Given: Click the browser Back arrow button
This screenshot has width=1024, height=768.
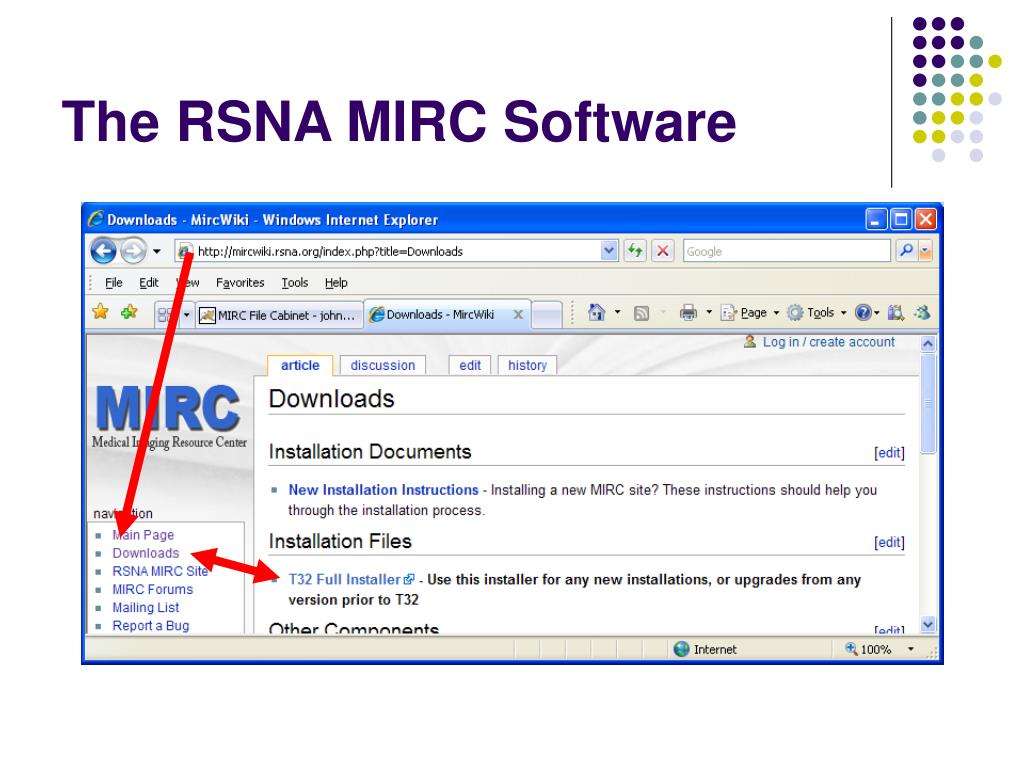Looking at the screenshot, I should [x=103, y=251].
